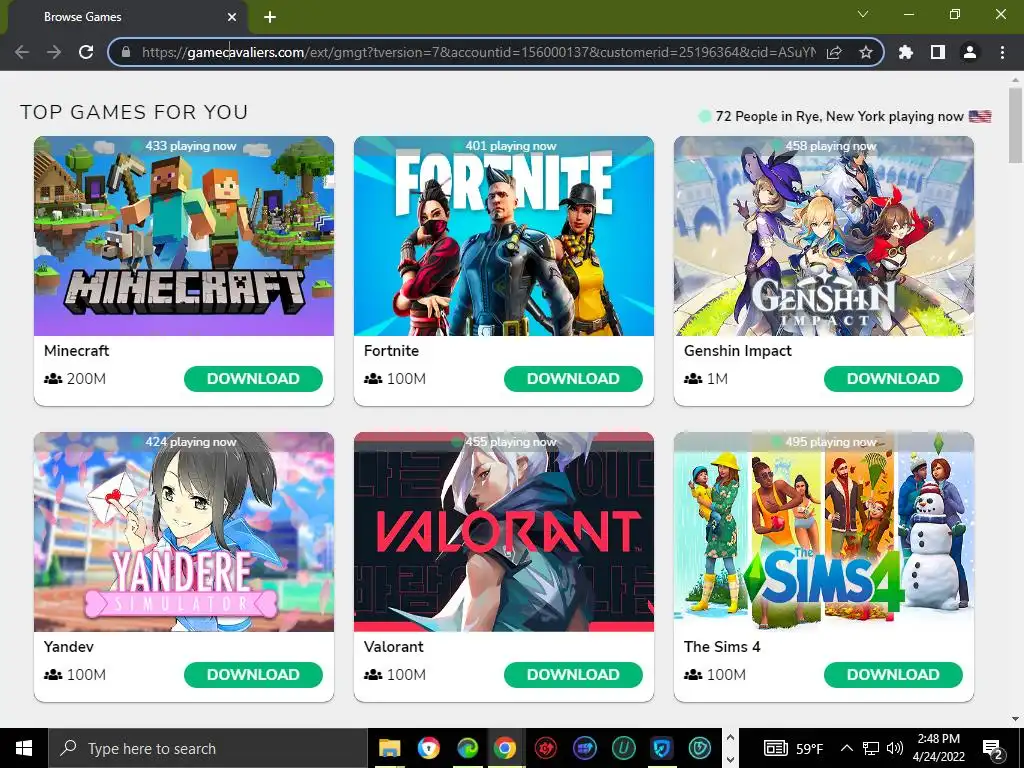Open The Sims 4 cover image
1024x768 pixels.
824,532
